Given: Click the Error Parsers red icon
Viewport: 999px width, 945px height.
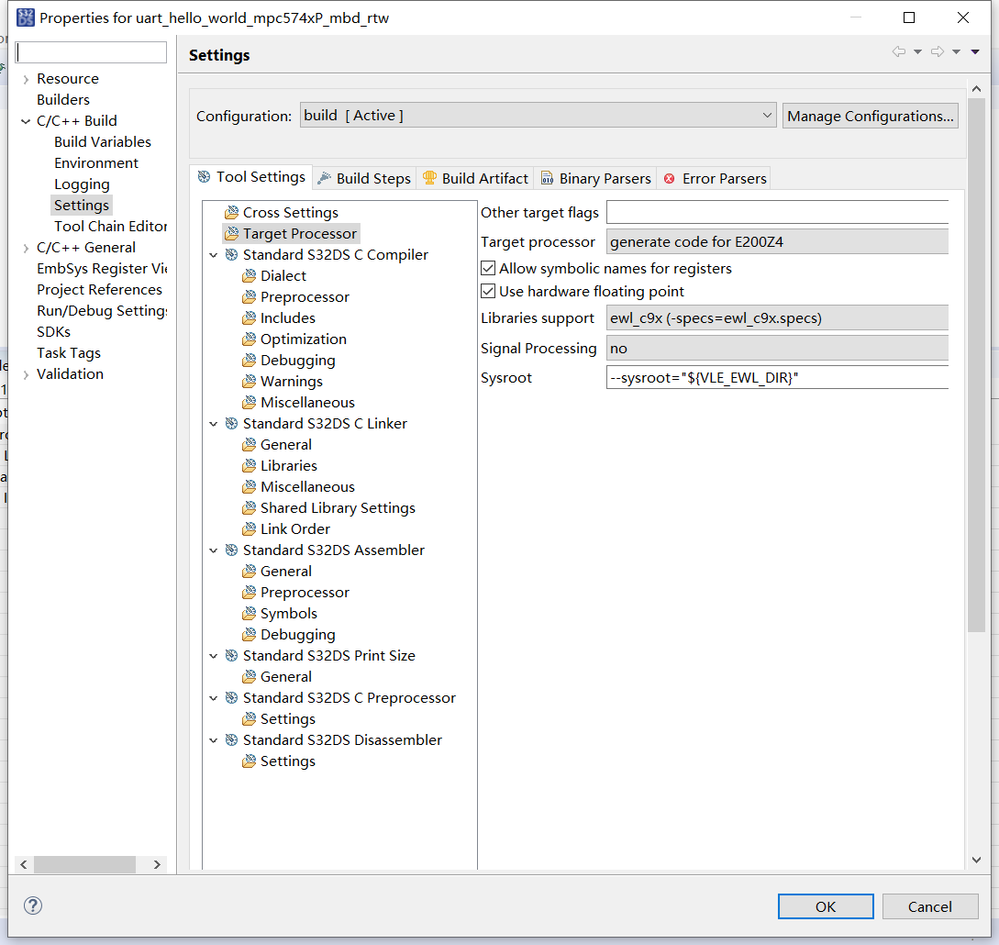Looking at the screenshot, I should point(669,179).
